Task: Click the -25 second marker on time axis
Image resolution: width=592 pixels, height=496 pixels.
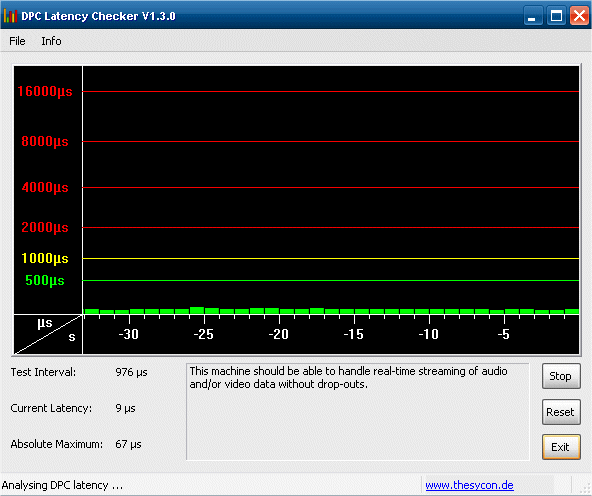Action: pos(204,334)
